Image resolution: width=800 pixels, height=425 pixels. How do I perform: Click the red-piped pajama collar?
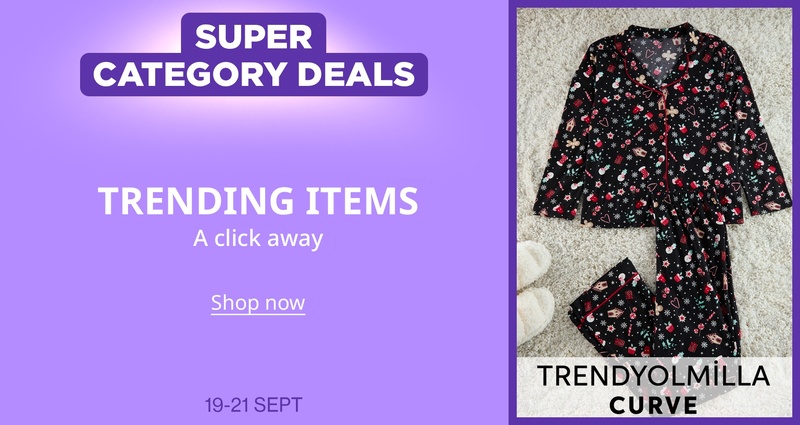(x=656, y=56)
